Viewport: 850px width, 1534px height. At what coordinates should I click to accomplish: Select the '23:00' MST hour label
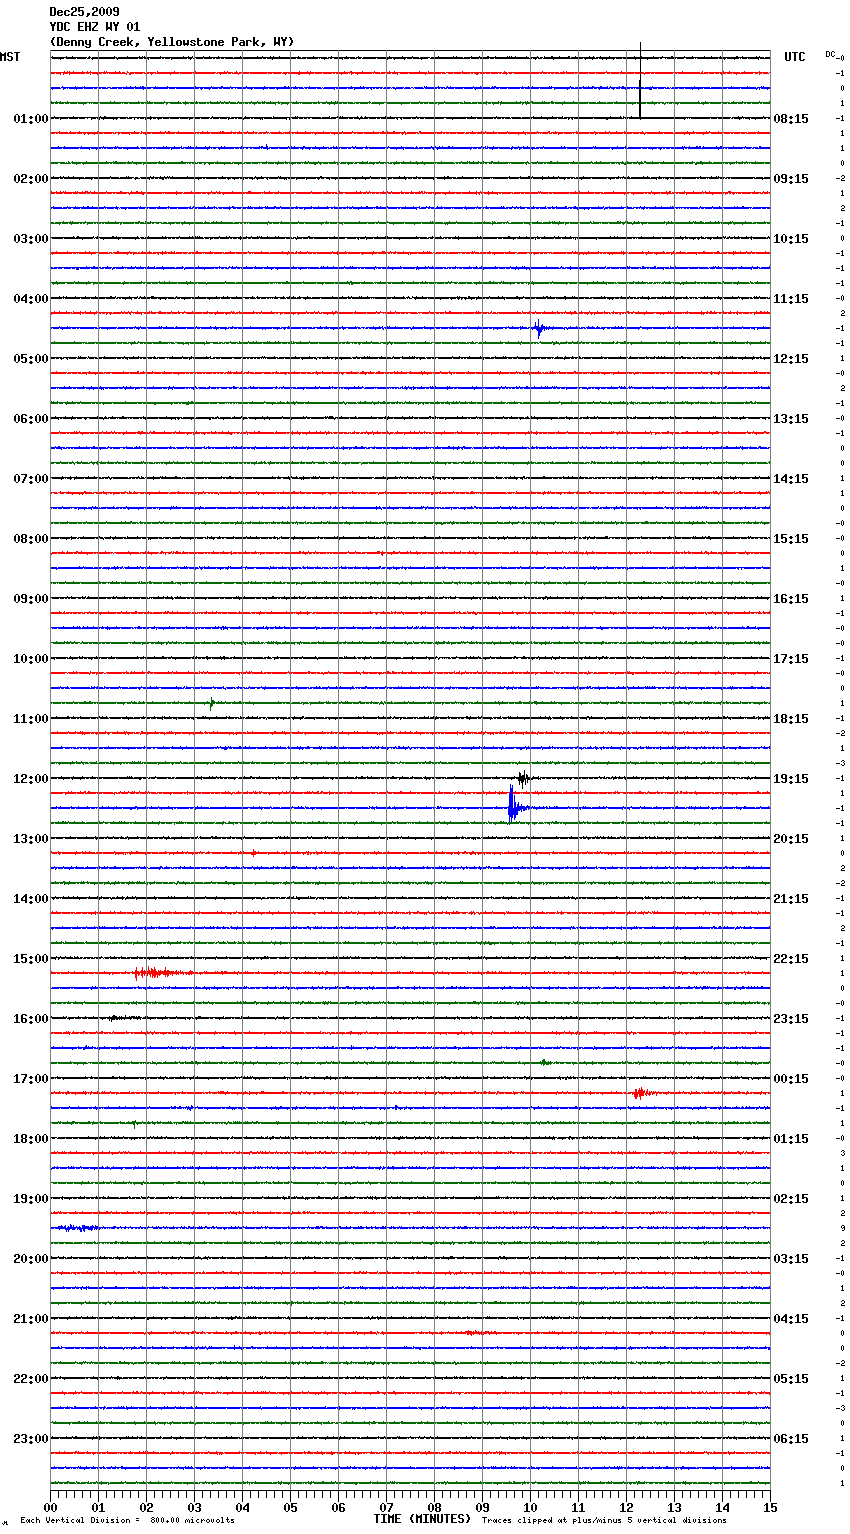pos(31,1439)
